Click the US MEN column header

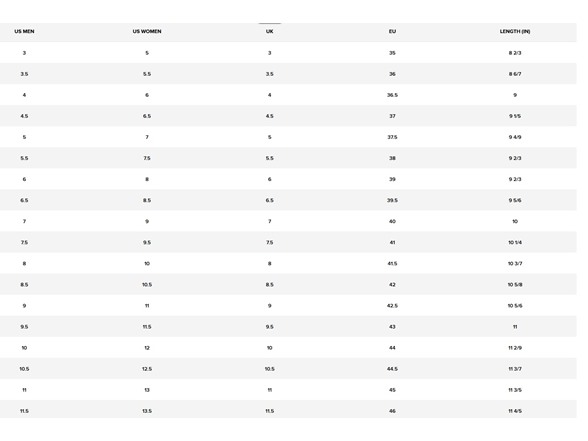coord(24,32)
